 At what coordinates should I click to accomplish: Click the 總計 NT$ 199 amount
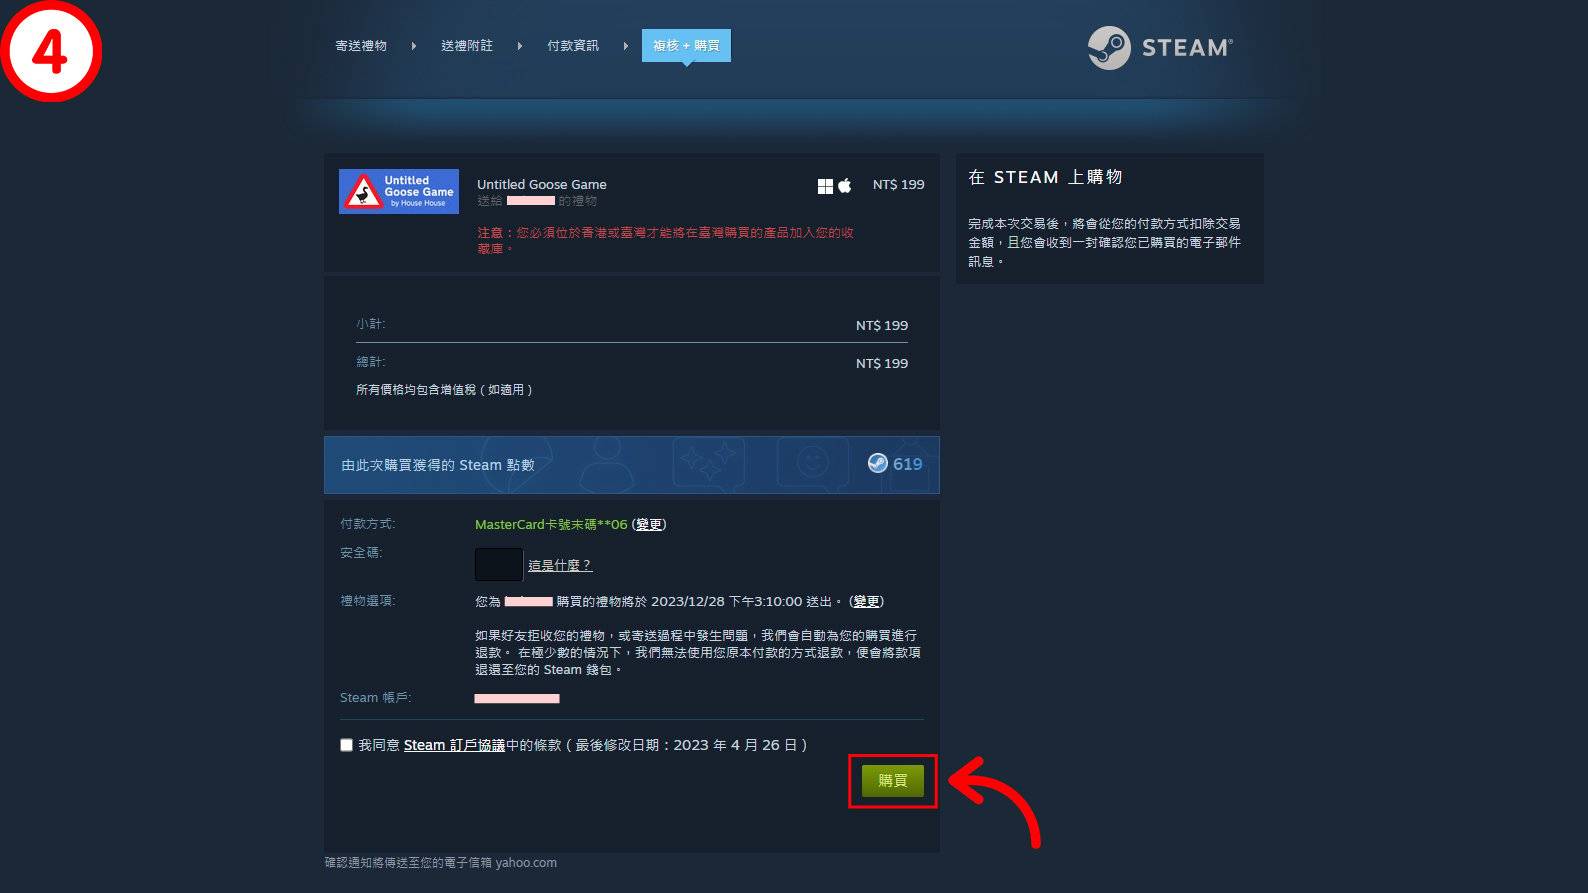882,363
